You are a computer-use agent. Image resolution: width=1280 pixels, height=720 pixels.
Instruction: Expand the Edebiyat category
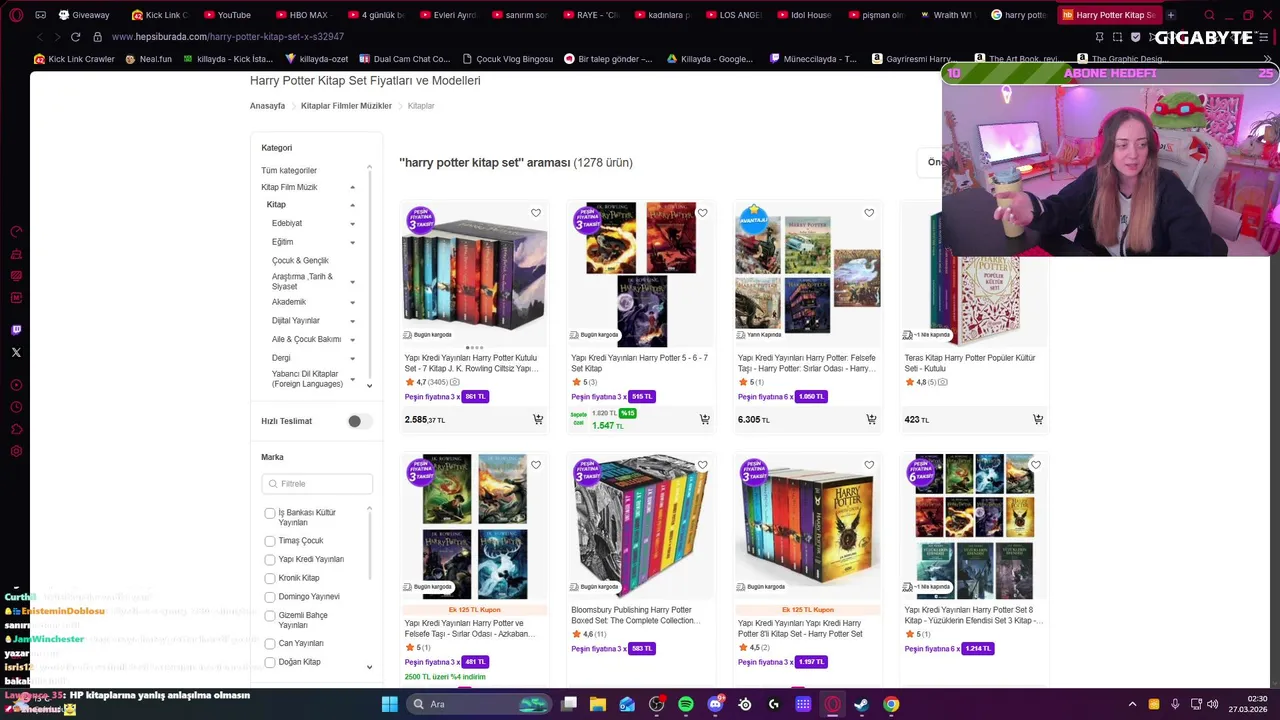point(352,224)
